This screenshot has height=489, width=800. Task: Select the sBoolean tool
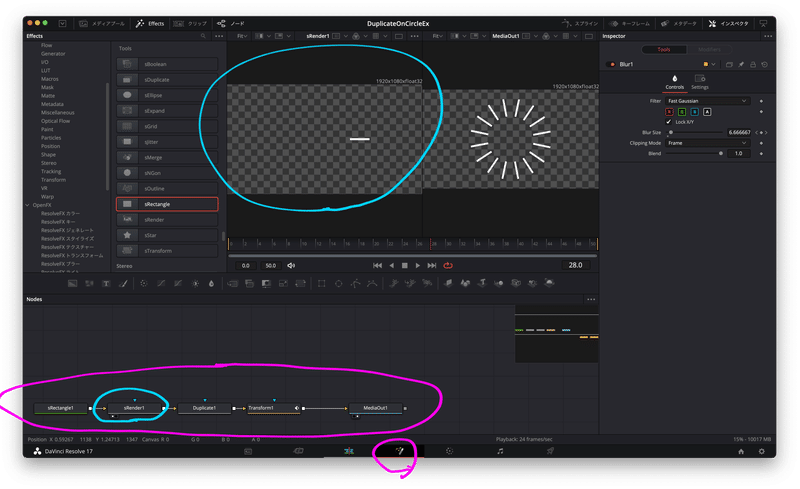[x=167, y=64]
